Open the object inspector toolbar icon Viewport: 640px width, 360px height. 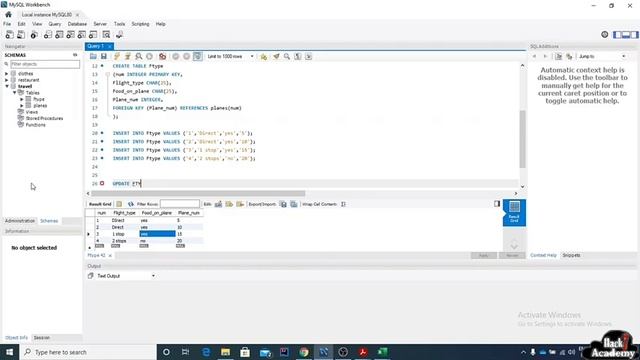point(34,35)
